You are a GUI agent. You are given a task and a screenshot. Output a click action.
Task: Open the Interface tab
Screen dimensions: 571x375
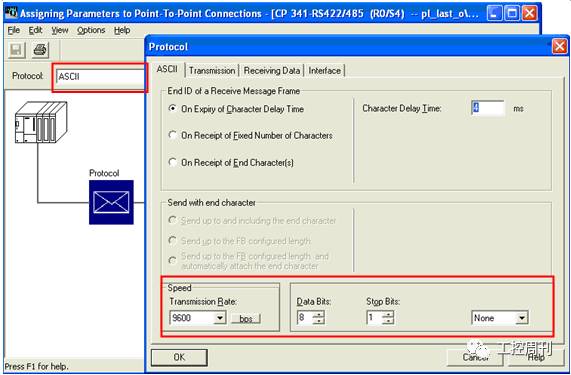324,71
